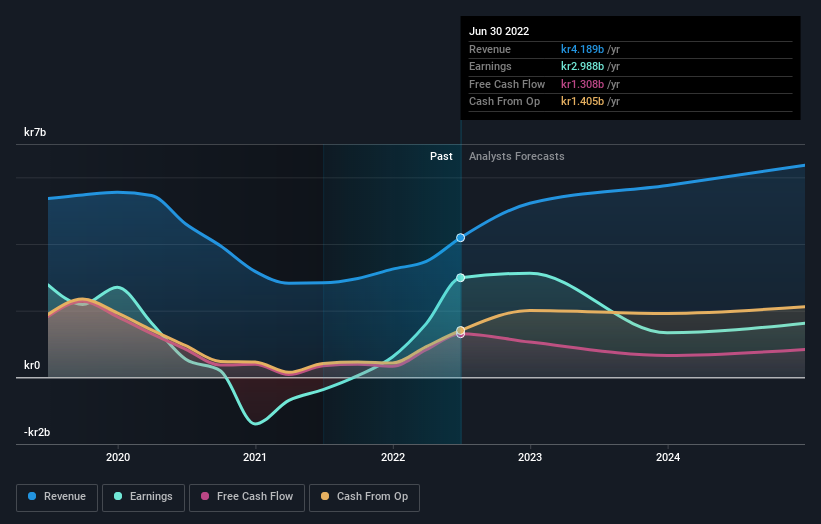The width and height of the screenshot is (821, 524).
Task: Toggle the Cash From Op legend button
Action: tap(364, 497)
